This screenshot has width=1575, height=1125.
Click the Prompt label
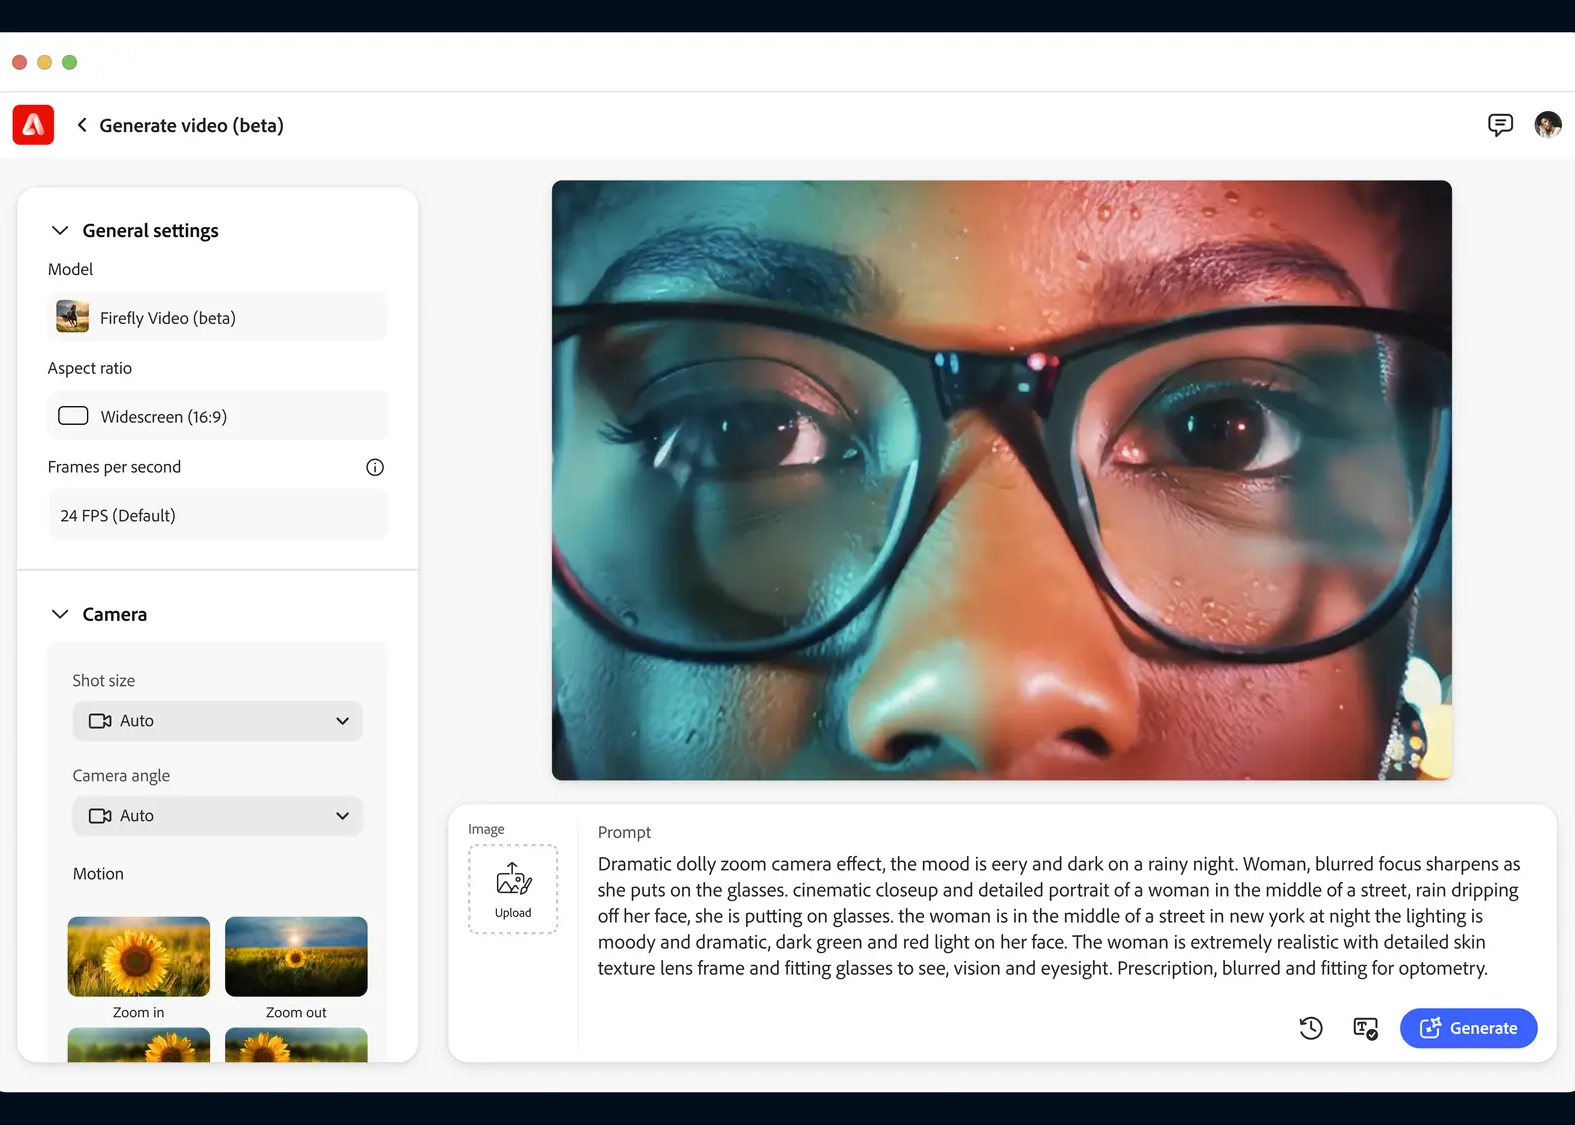coord(624,832)
